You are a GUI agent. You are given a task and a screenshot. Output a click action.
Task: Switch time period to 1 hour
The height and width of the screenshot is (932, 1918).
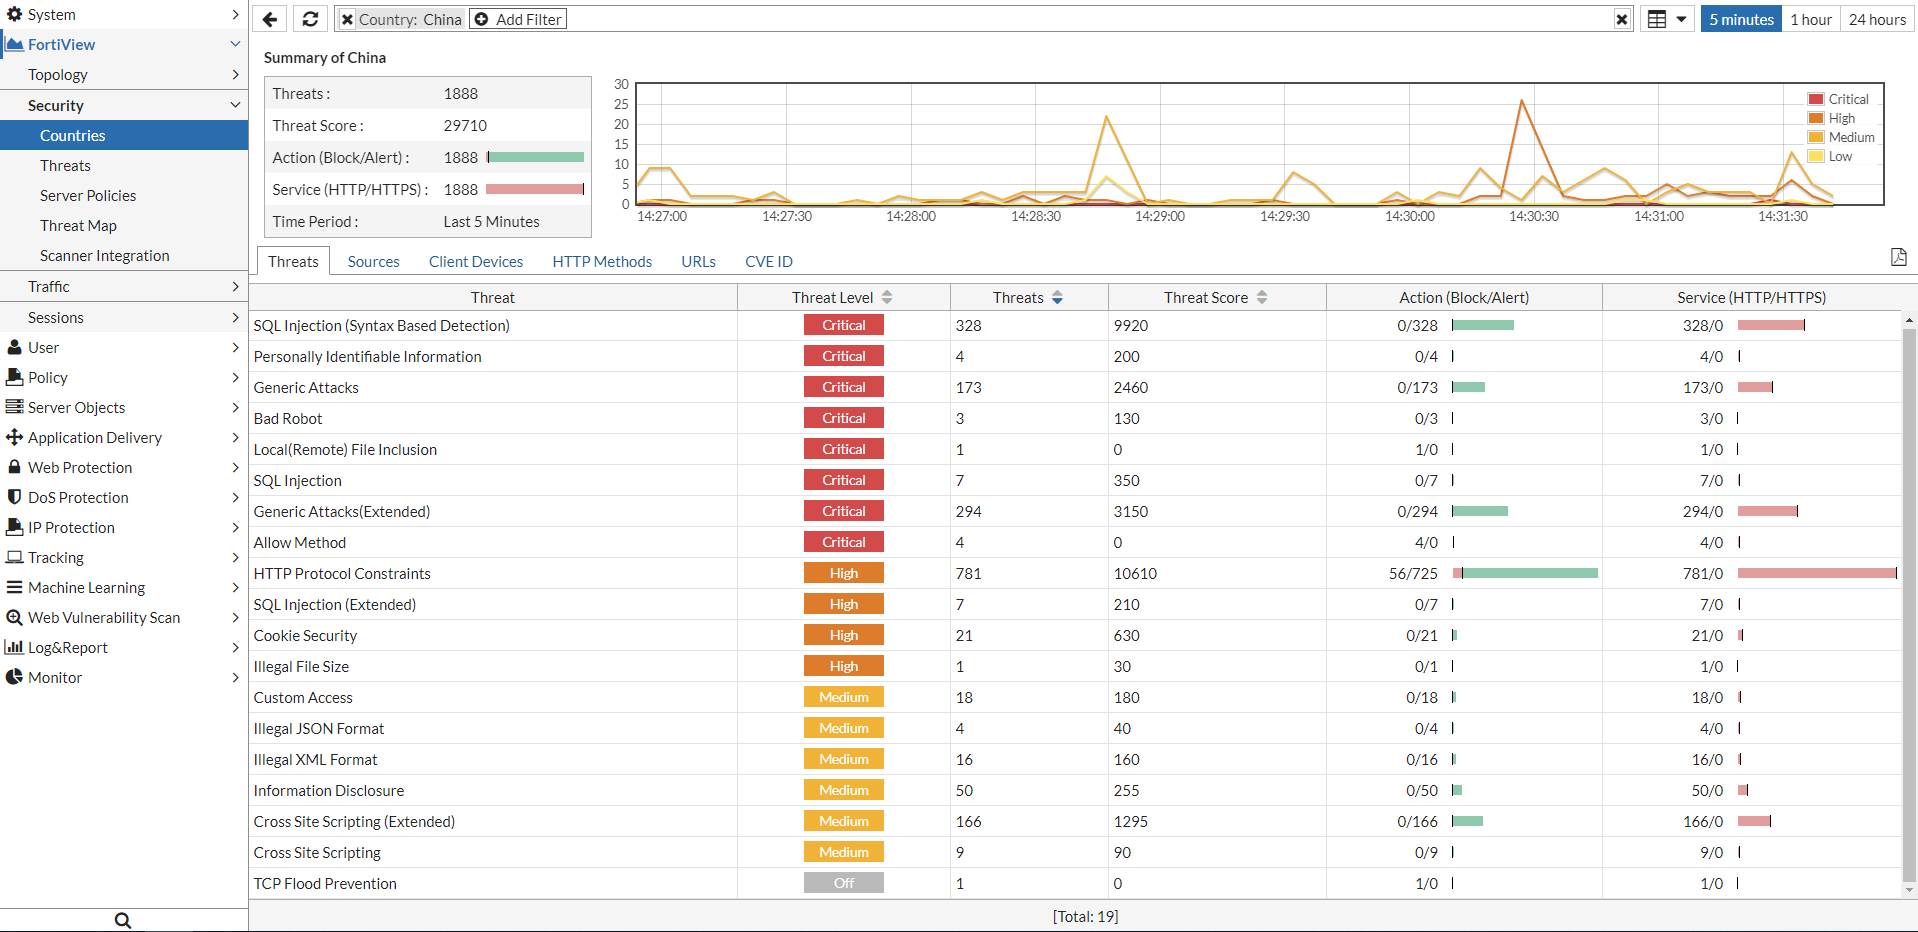click(1811, 19)
